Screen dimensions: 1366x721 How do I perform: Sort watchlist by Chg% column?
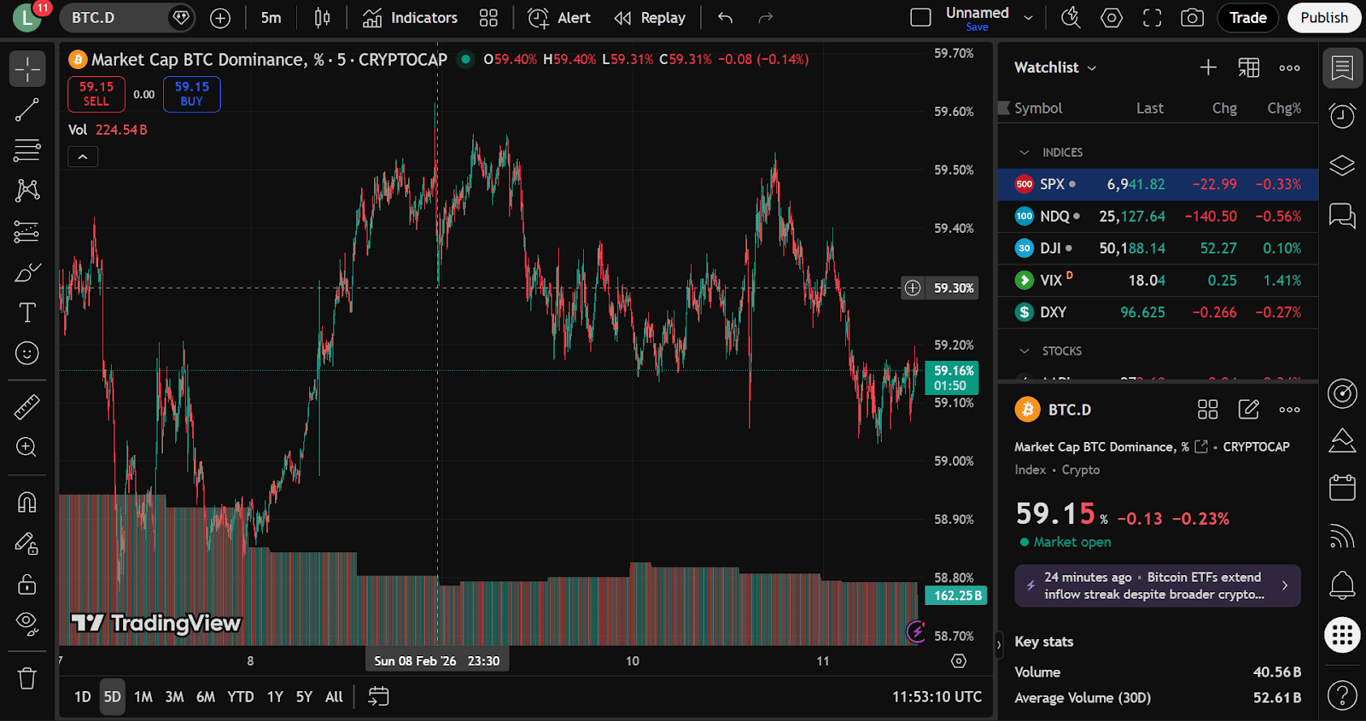point(1284,108)
